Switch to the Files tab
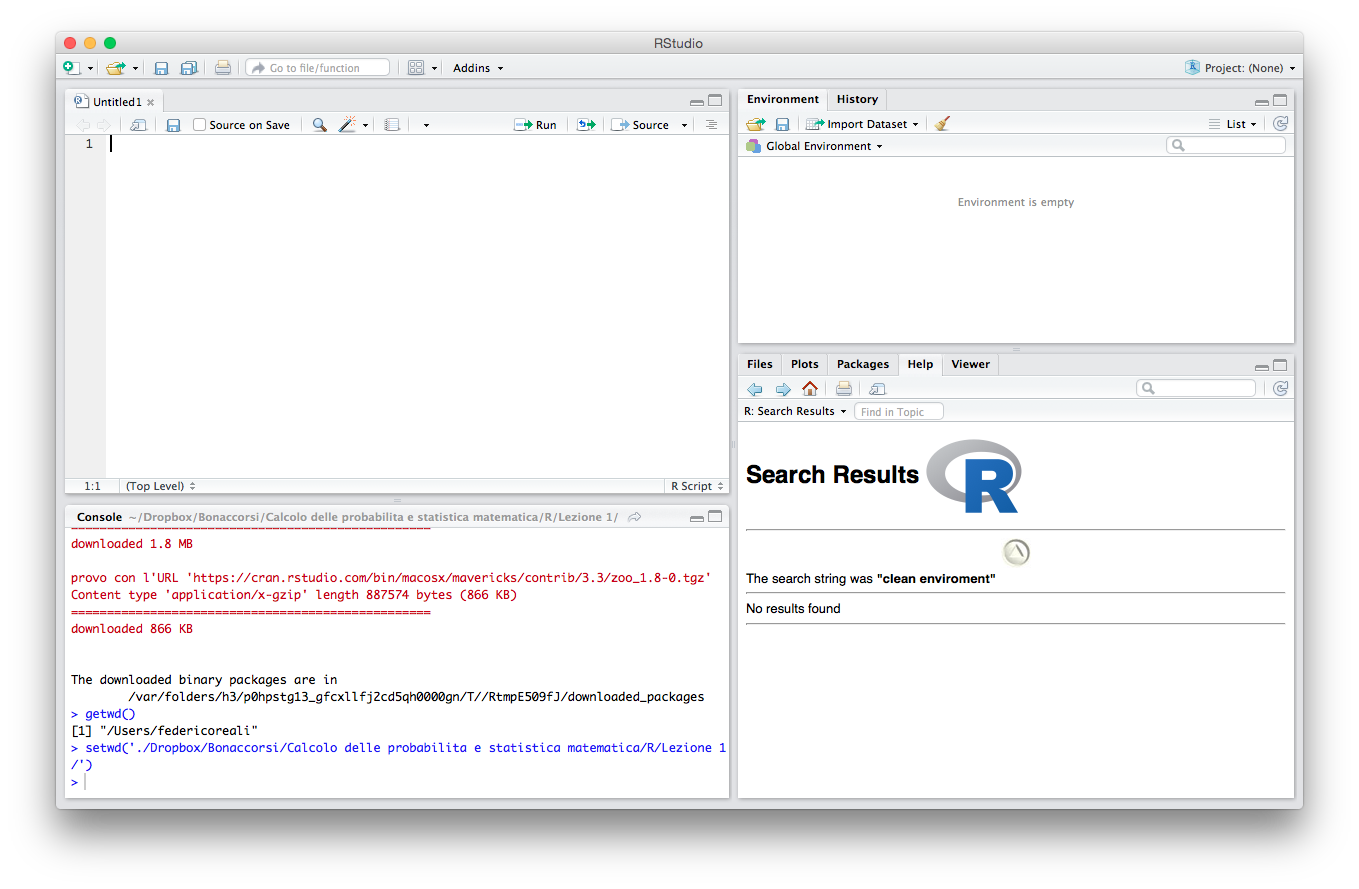This screenshot has height=889, width=1359. (760, 364)
